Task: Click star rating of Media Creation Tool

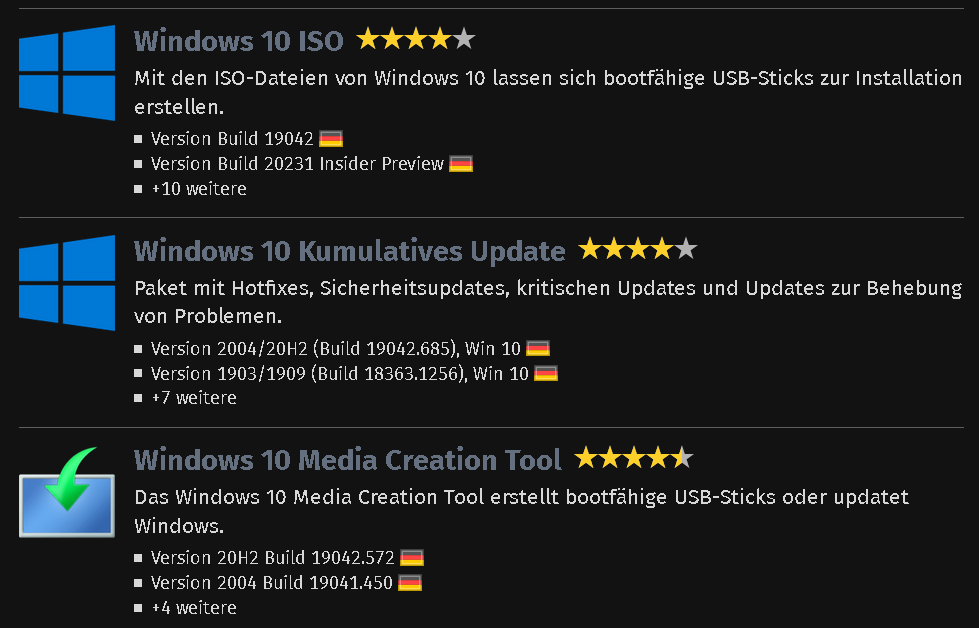Action: [x=633, y=458]
